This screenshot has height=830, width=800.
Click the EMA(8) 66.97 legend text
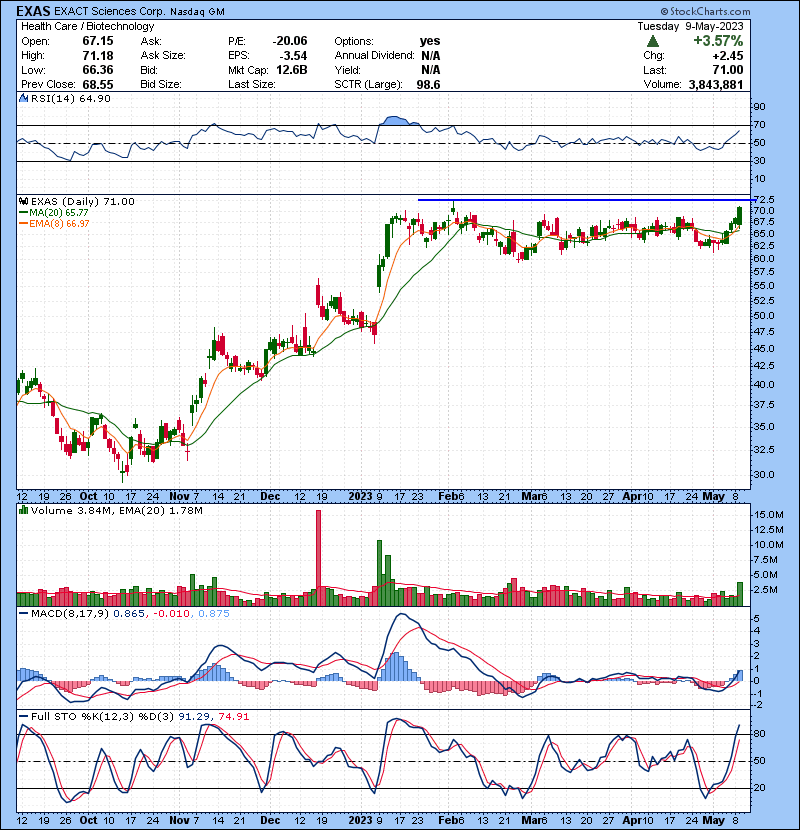coord(59,224)
